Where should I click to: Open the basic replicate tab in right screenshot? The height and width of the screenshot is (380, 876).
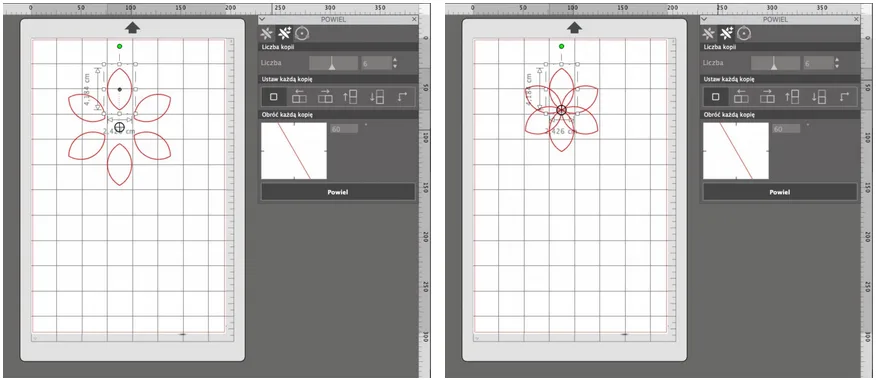click(709, 34)
